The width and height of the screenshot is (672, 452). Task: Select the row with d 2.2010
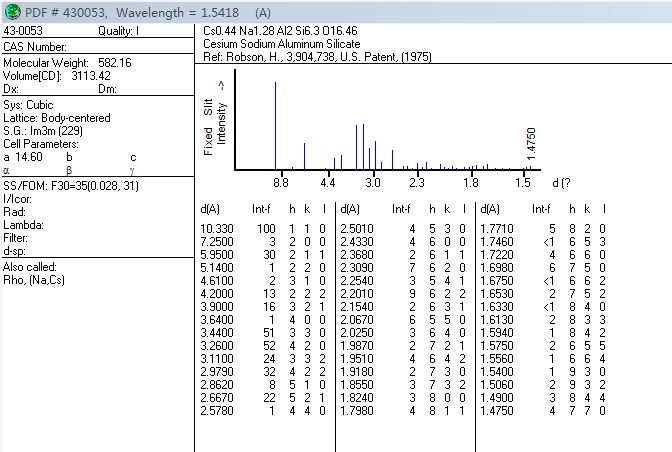click(403, 294)
